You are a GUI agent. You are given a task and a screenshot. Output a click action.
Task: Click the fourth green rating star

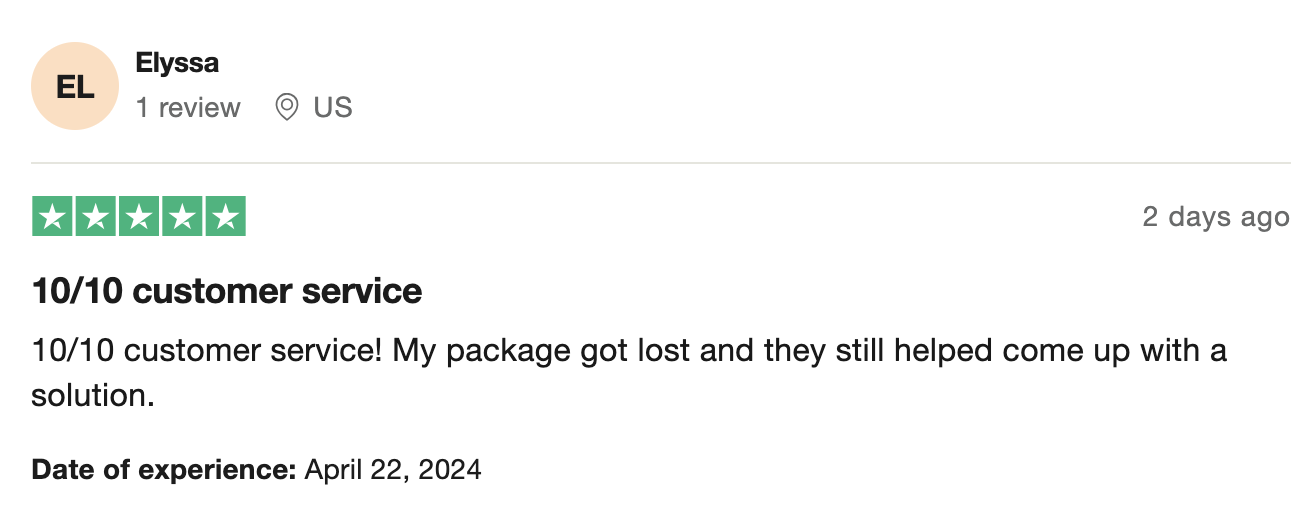click(182, 217)
